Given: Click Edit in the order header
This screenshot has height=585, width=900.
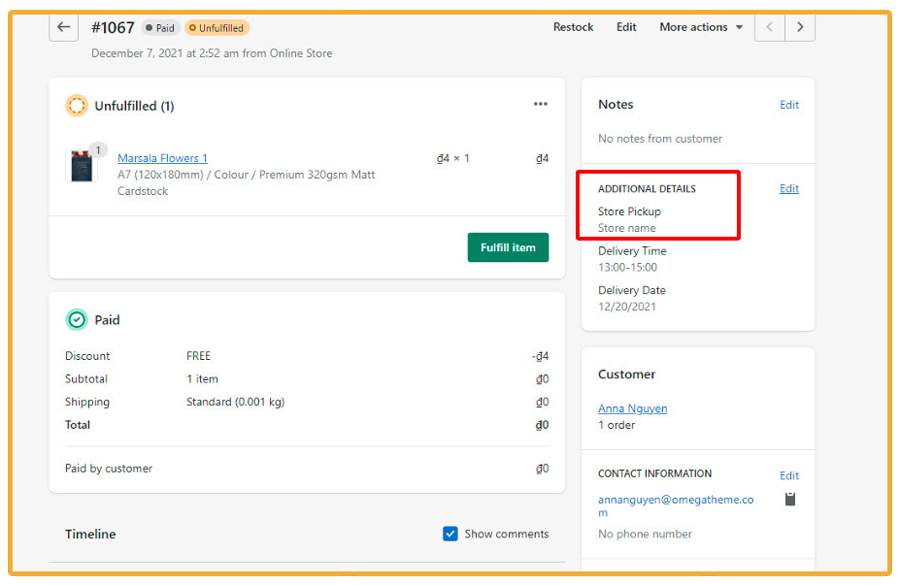Looking at the screenshot, I should point(626,27).
